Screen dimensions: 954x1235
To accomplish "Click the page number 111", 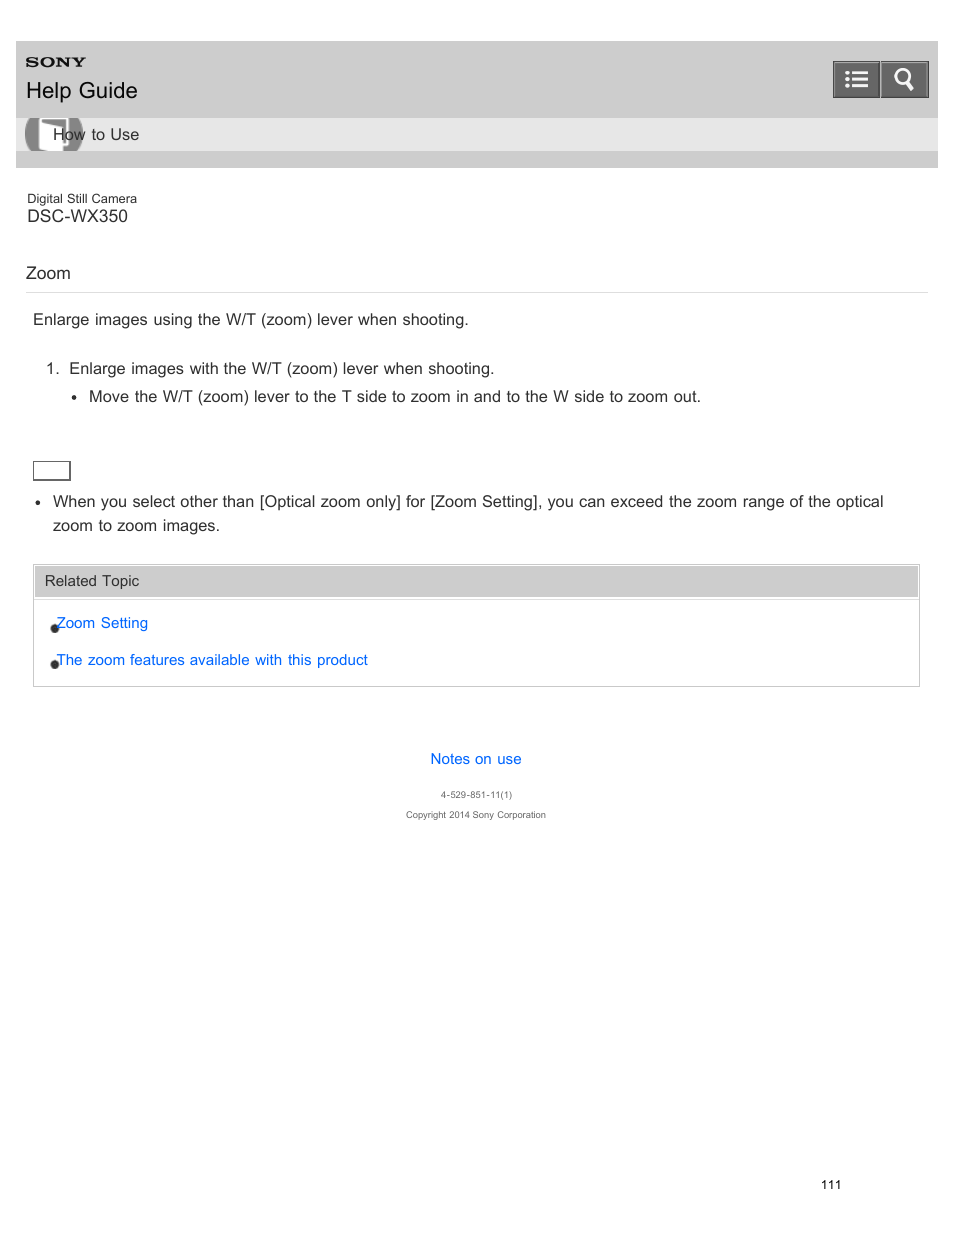I will point(831,1185).
